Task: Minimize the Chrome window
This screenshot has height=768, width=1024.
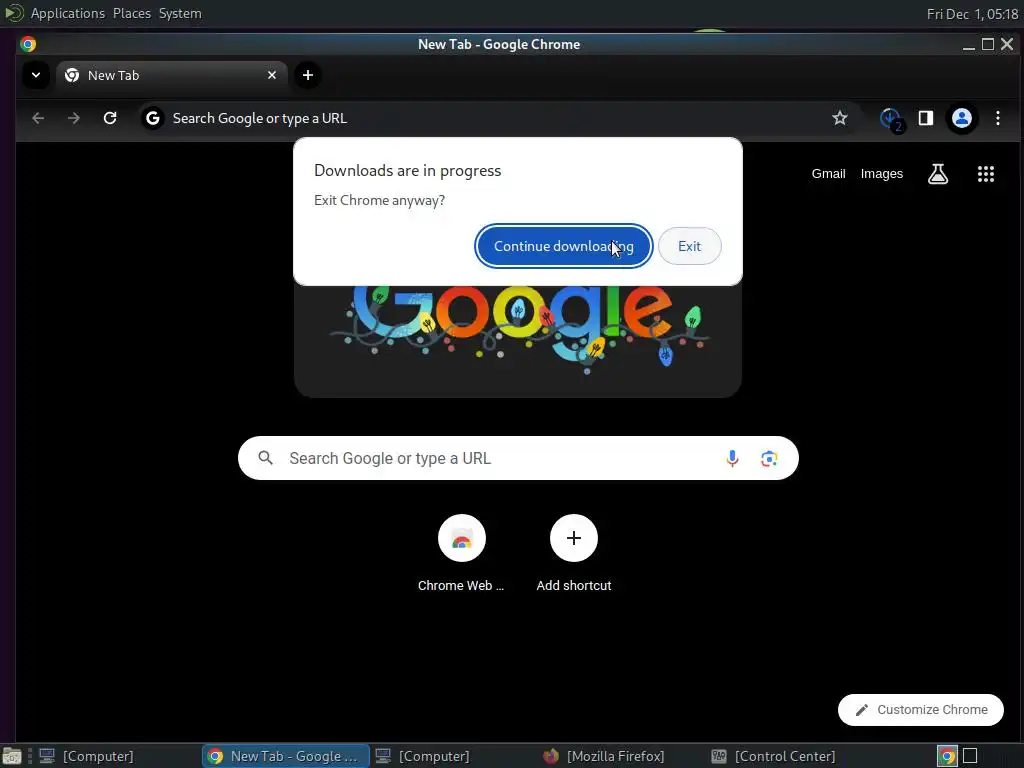Action: pyautogui.click(x=969, y=44)
